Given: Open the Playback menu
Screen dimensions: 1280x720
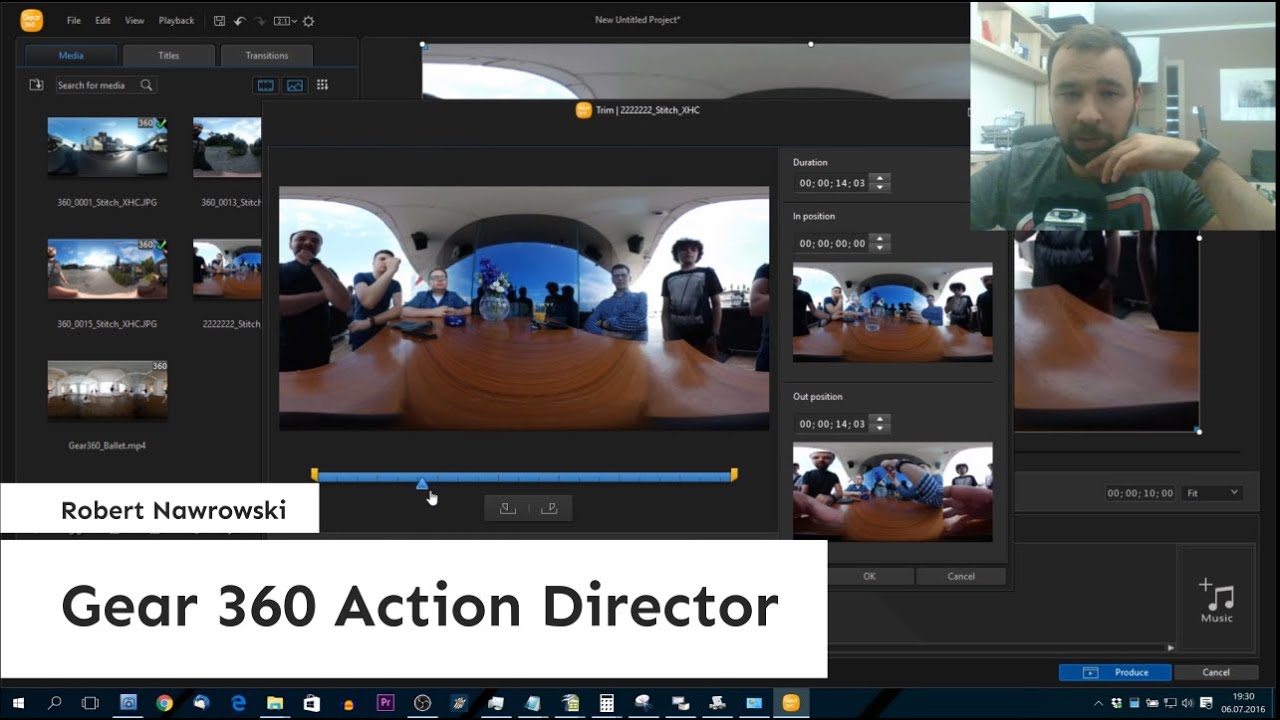Looking at the screenshot, I should coord(177,20).
